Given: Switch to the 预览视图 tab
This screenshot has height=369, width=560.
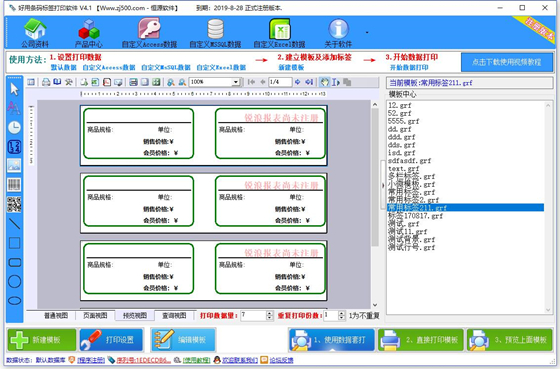Looking at the screenshot, I should point(135,315).
